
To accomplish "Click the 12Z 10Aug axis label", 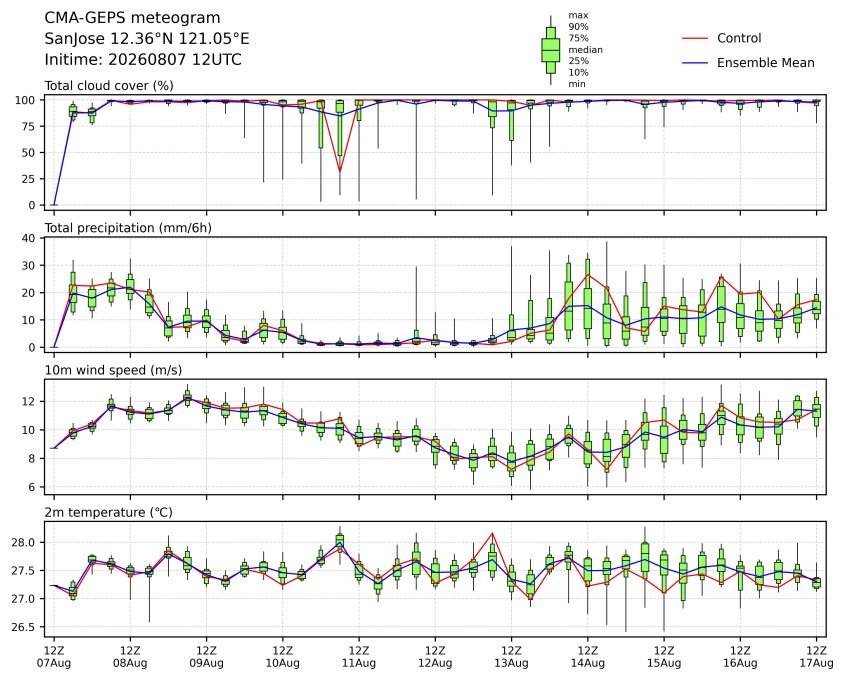I will click(282, 657).
